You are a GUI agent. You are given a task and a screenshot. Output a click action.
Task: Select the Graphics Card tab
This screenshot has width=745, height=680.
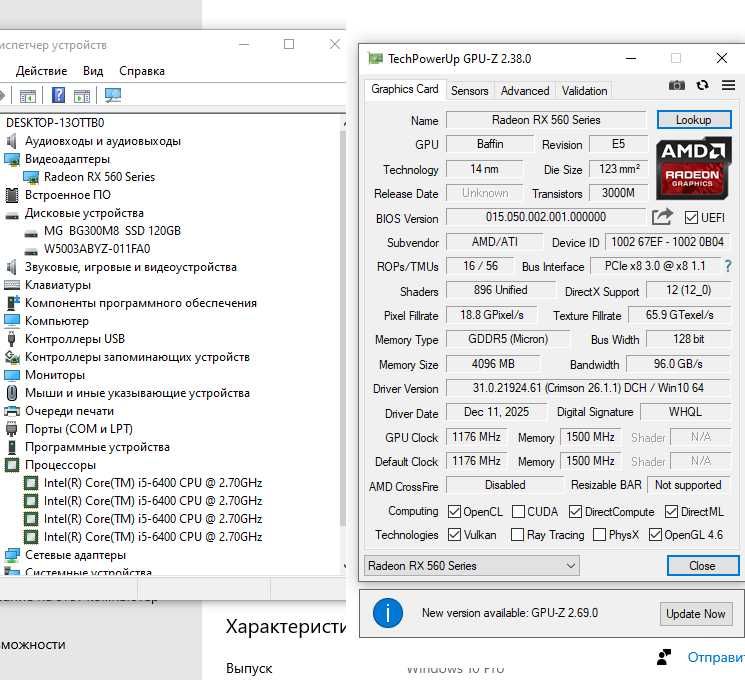405,89
